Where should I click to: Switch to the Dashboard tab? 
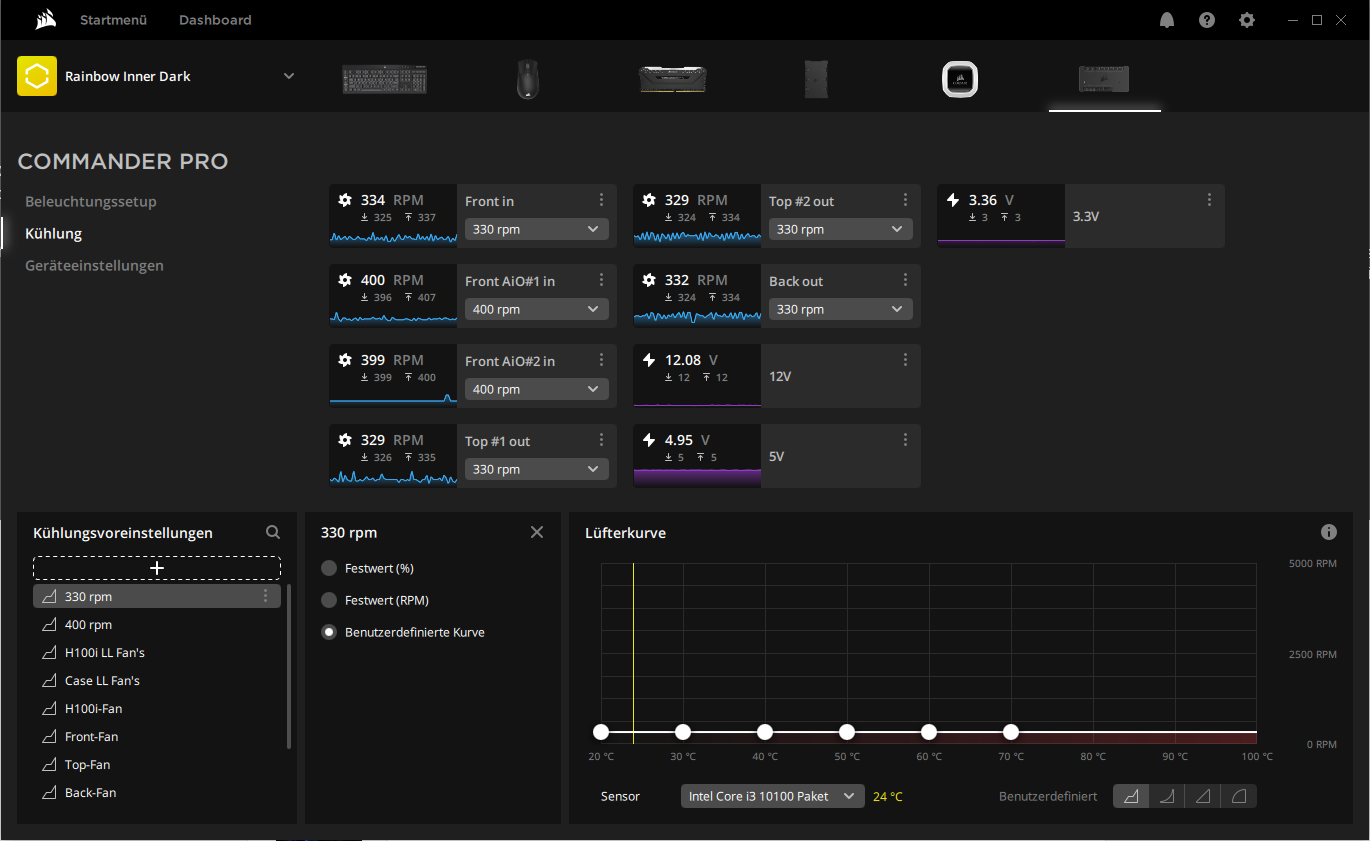215,20
